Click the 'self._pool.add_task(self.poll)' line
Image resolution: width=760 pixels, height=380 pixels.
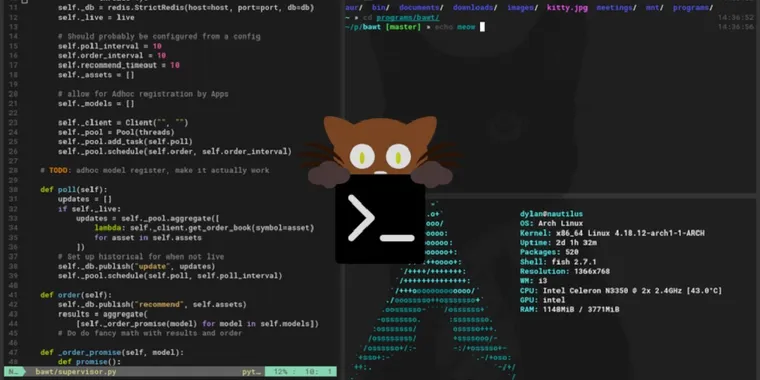125,142
